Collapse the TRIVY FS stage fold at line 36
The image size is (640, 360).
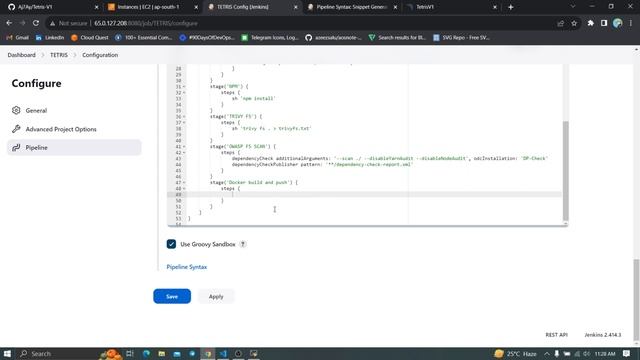point(184,117)
